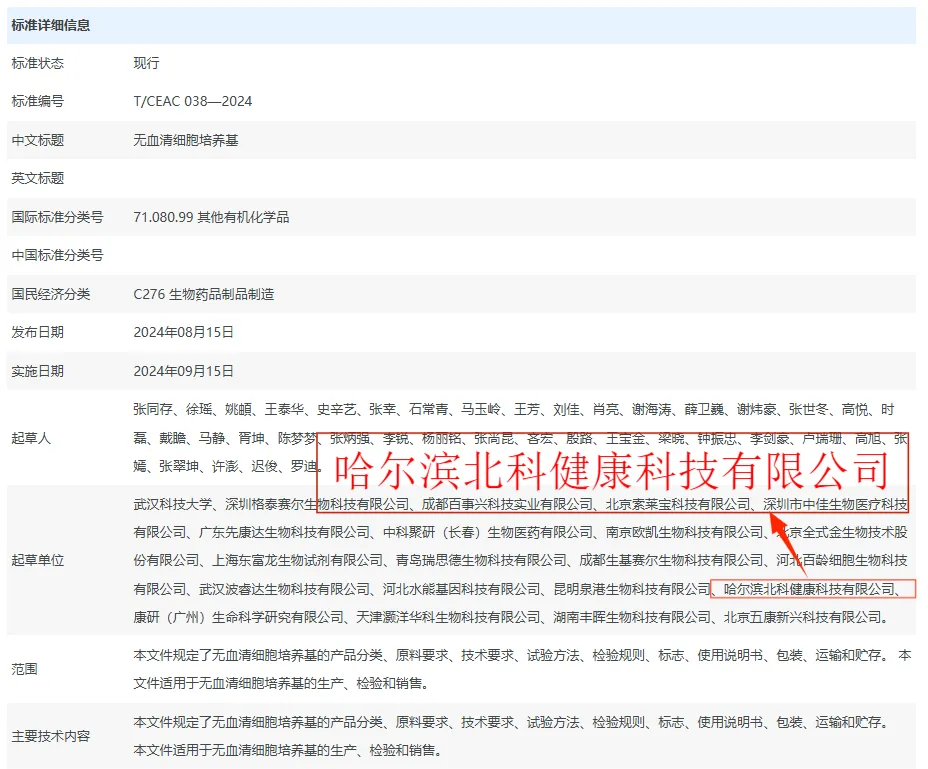Click the 中国标准分类号 label
Image resolution: width=928 pixels, height=769 pixels.
pyautogui.click(x=57, y=255)
